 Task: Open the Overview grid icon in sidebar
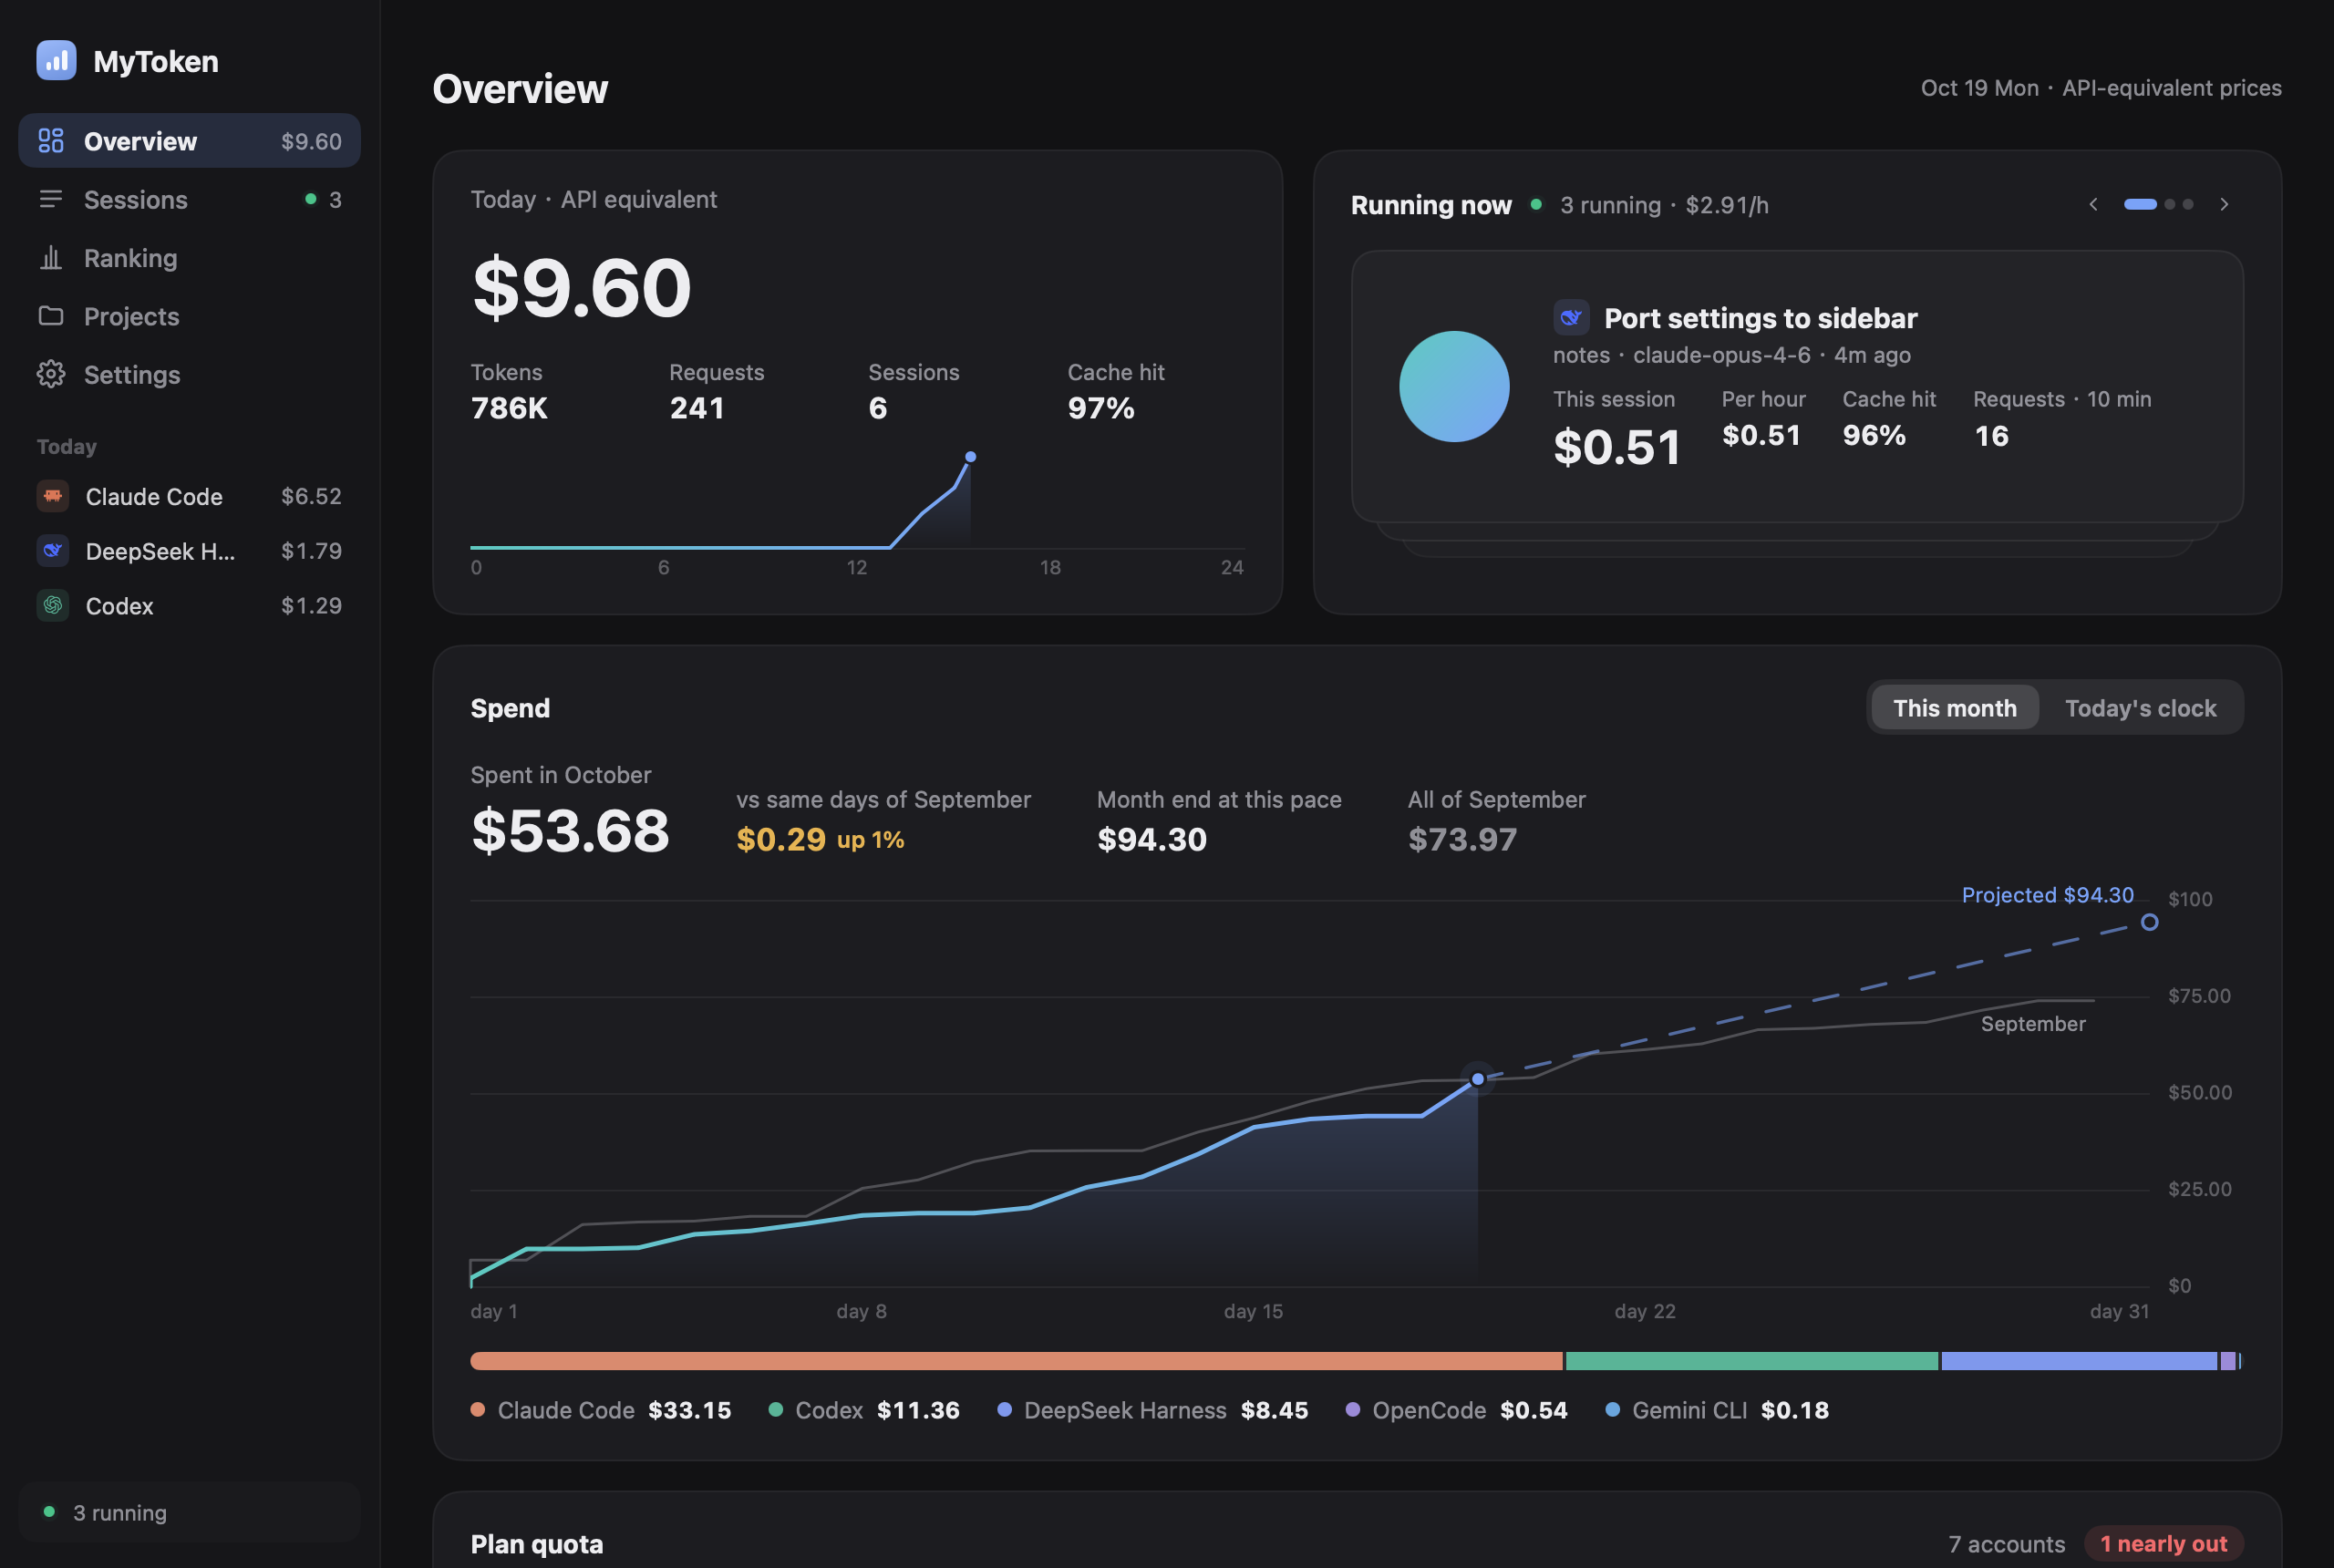pyautogui.click(x=51, y=141)
